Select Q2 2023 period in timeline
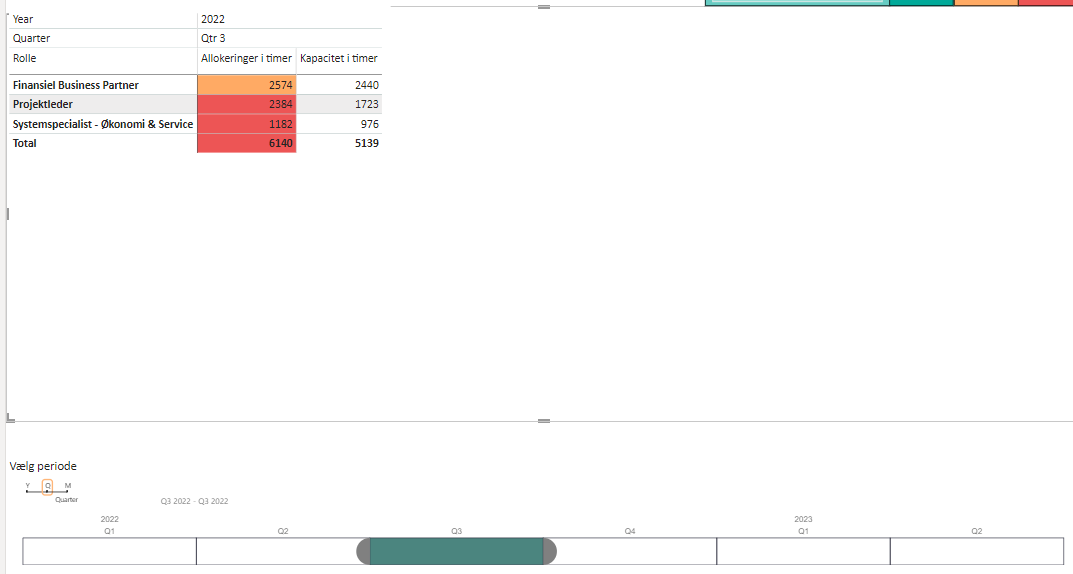Screen dimensions: 1073x574 [x=977, y=551]
